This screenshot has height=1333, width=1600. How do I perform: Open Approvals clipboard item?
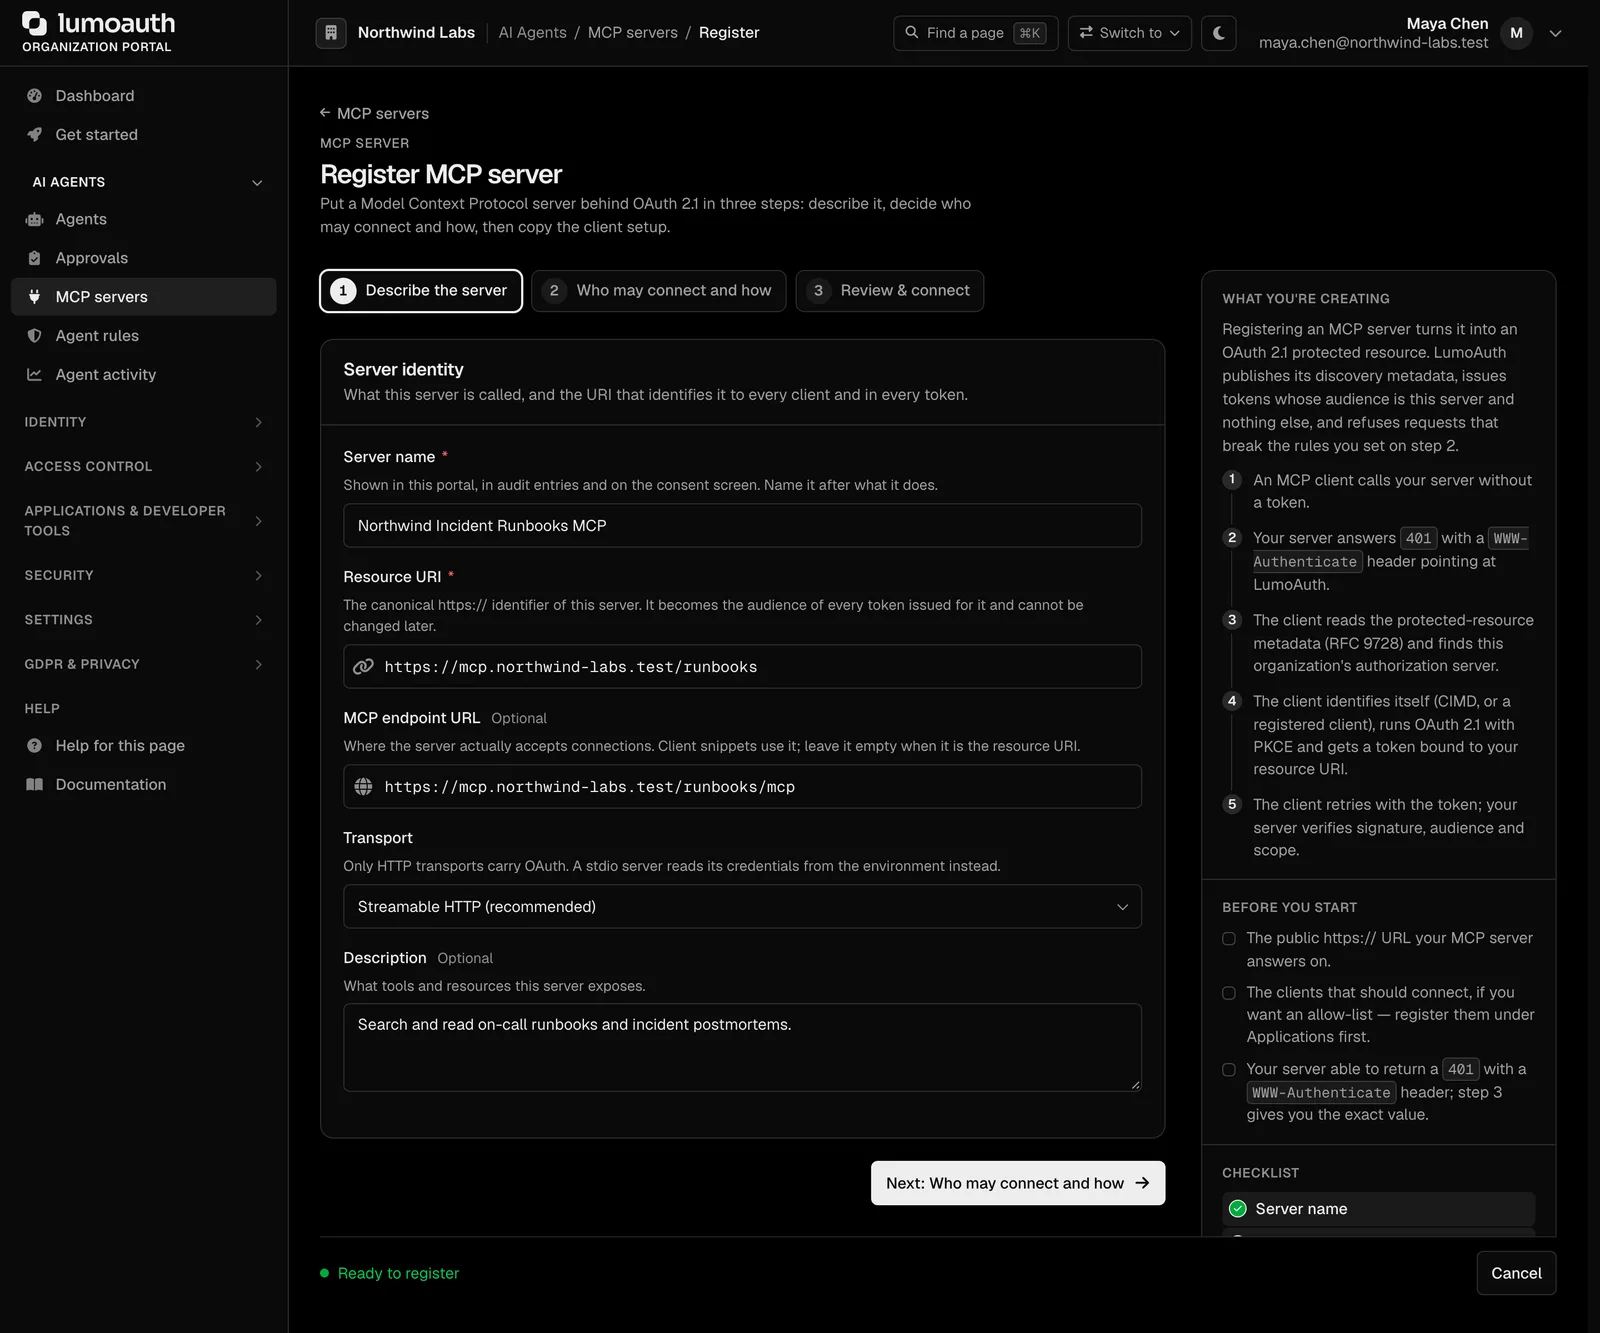143,258
